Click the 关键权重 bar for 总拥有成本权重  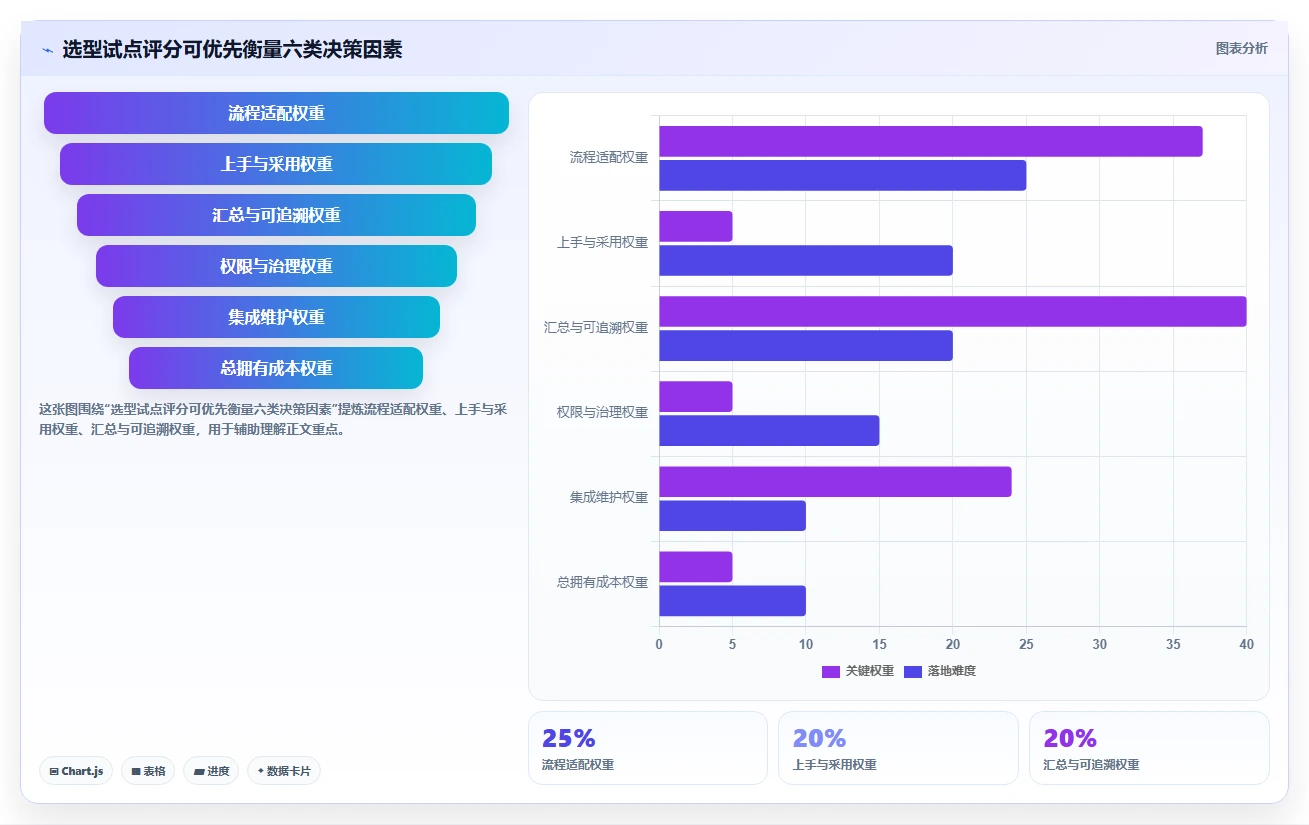(696, 566)
